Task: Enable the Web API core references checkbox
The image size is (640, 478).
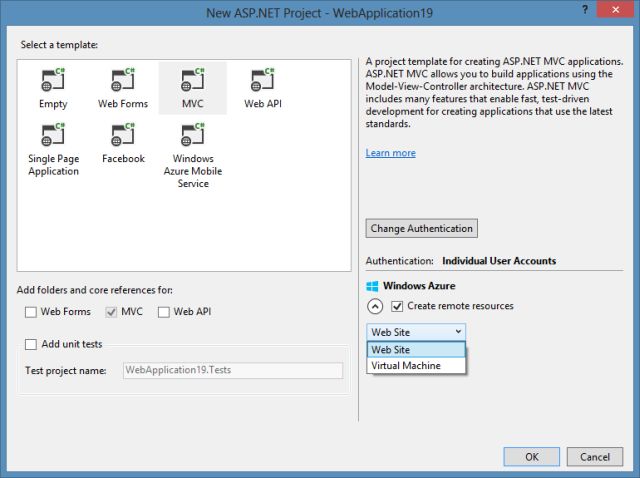Action: (x=164, y=312)
